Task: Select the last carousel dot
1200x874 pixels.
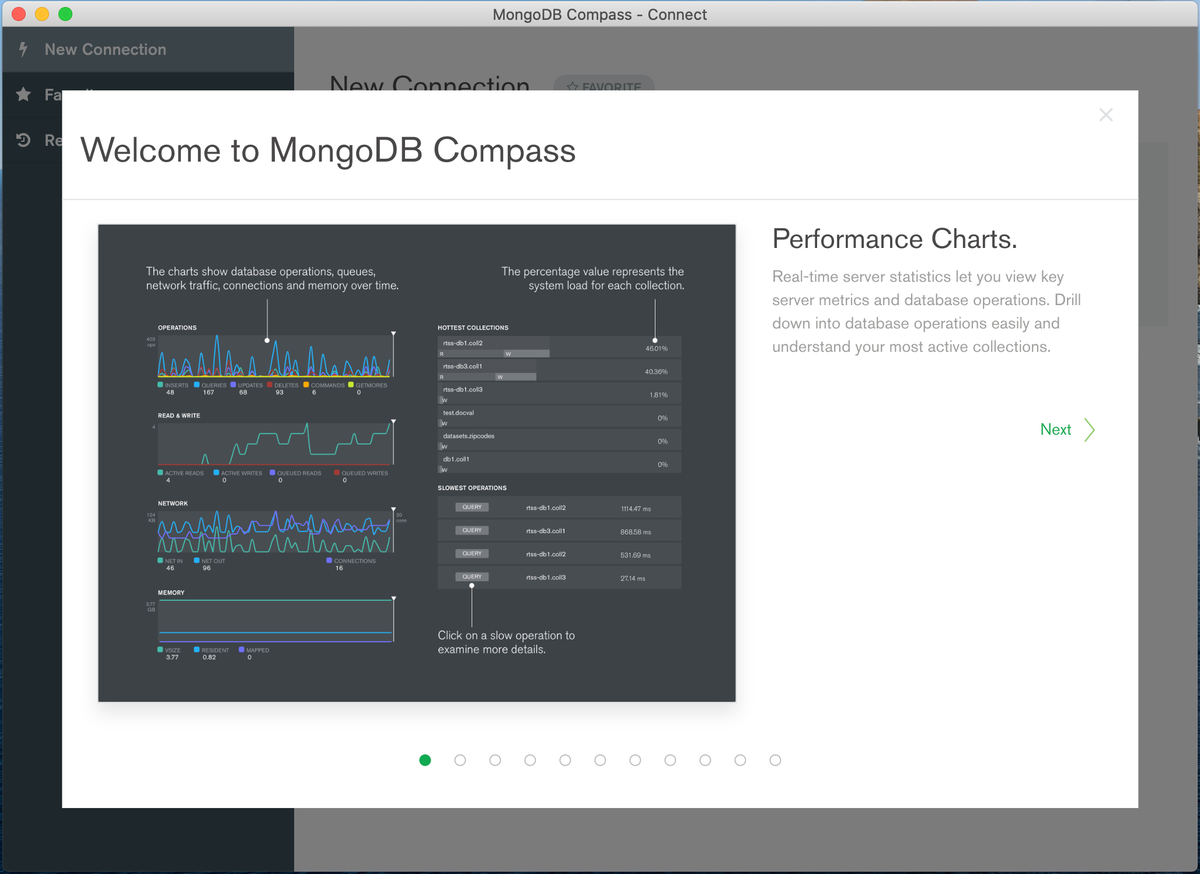Action: tap(775, 760)
